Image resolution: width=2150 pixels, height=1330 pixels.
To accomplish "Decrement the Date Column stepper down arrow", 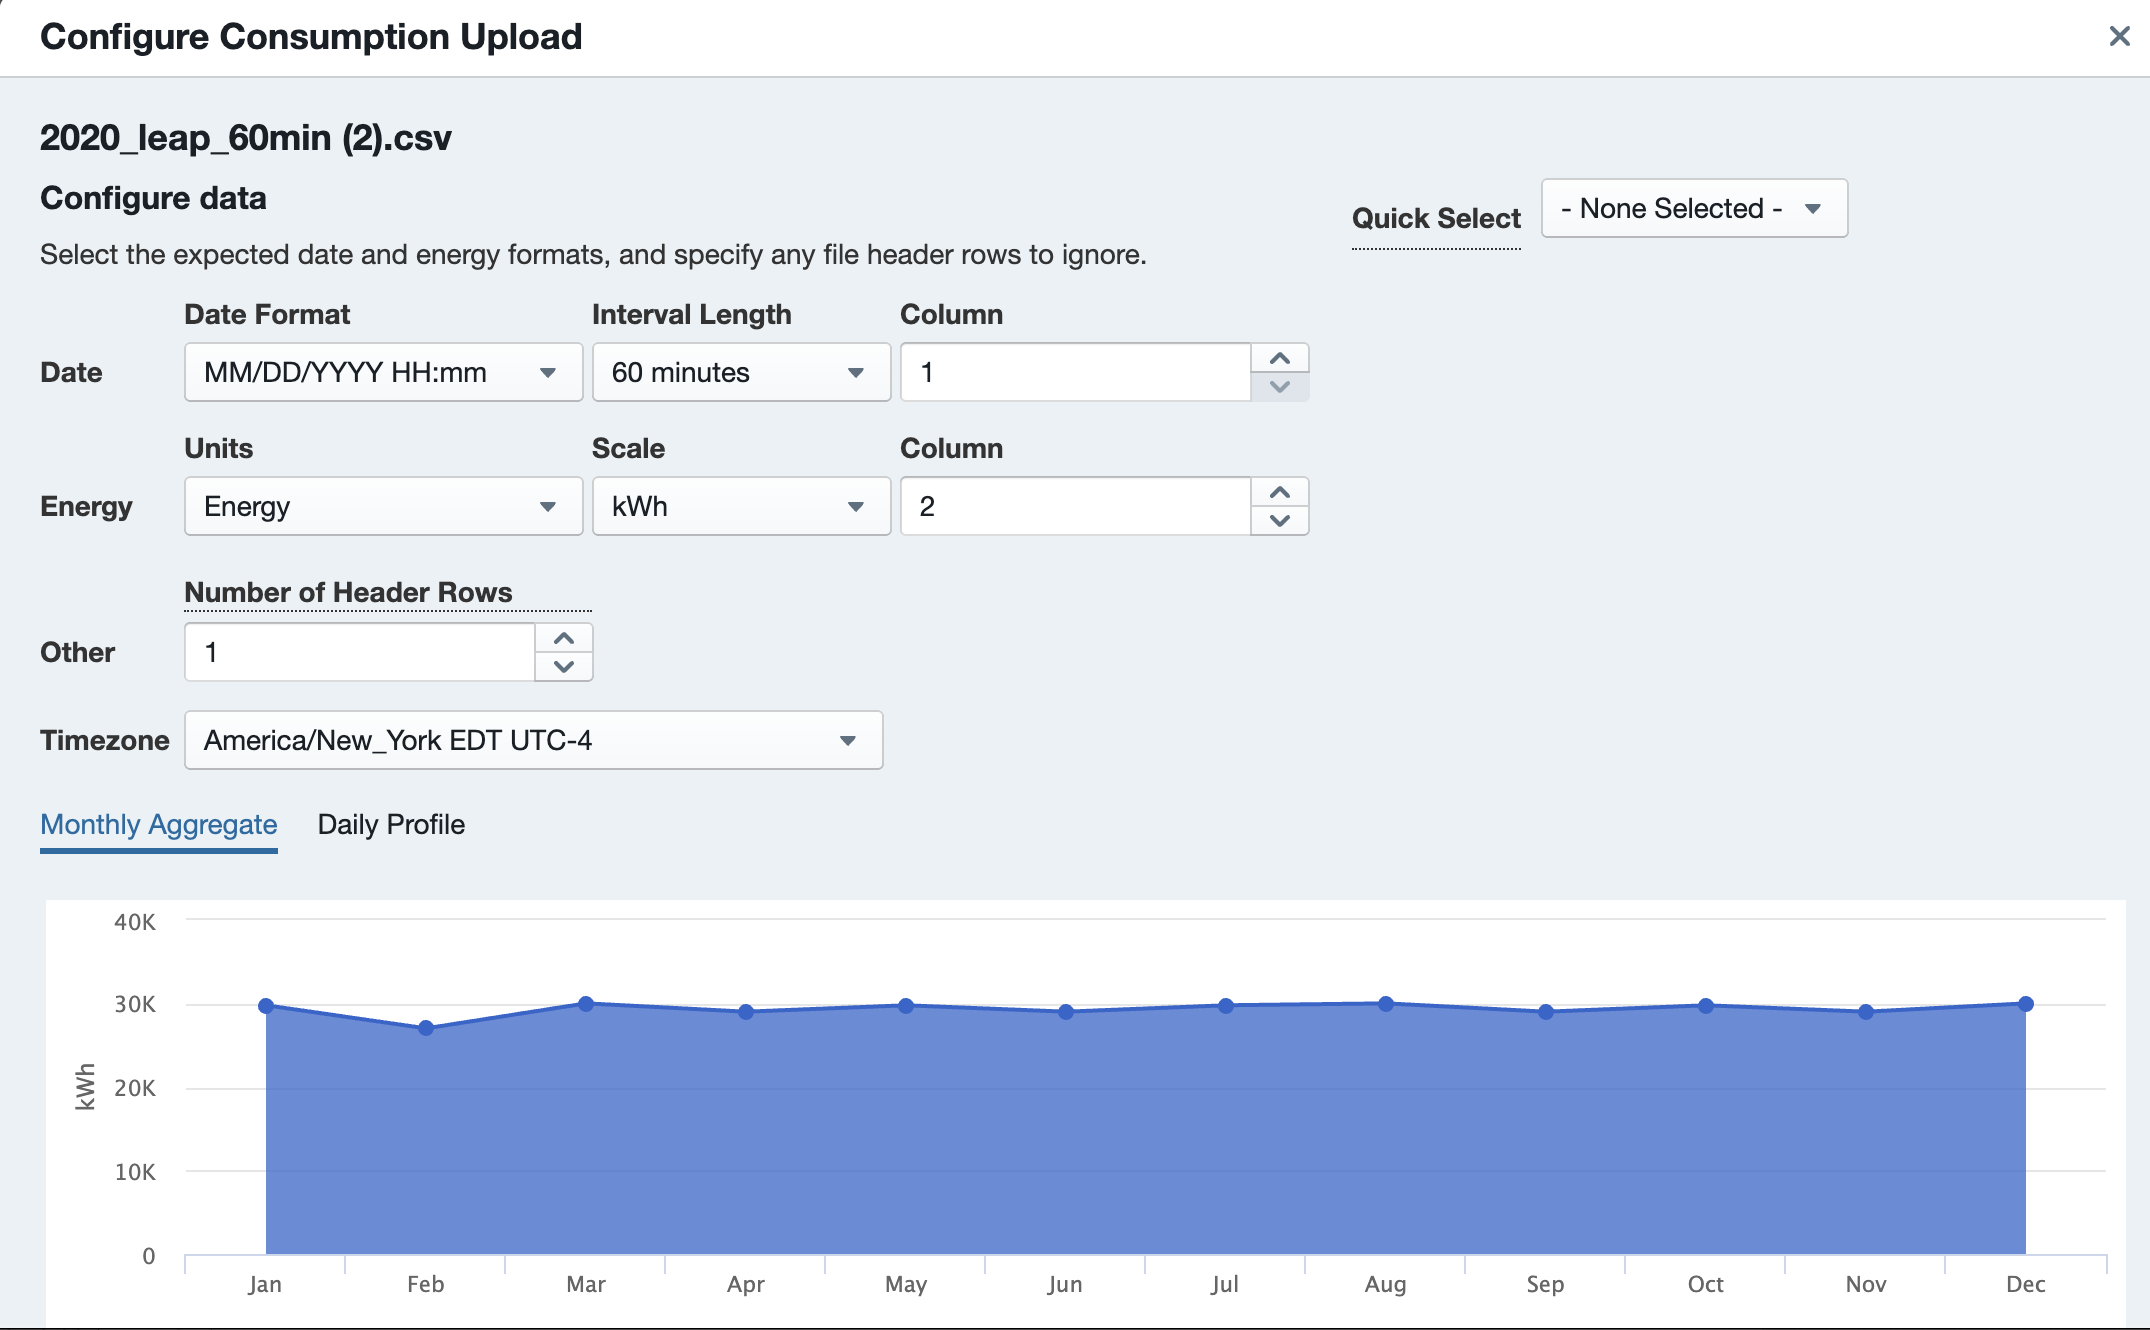I will [x=1279, y=387].
